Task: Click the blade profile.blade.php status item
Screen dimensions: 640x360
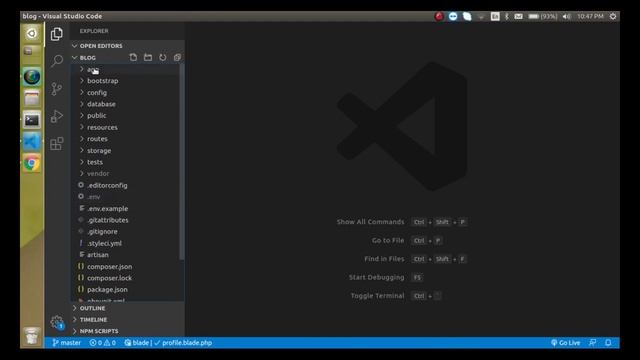Action: point(168,343)
